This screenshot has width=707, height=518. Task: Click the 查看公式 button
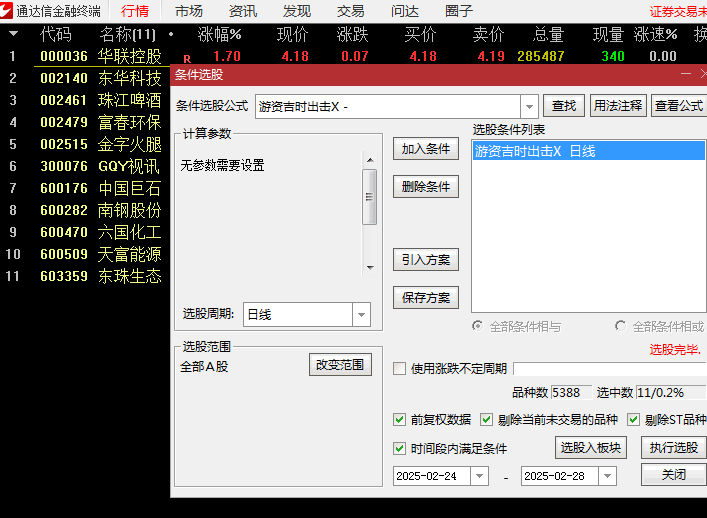[679, 106]
